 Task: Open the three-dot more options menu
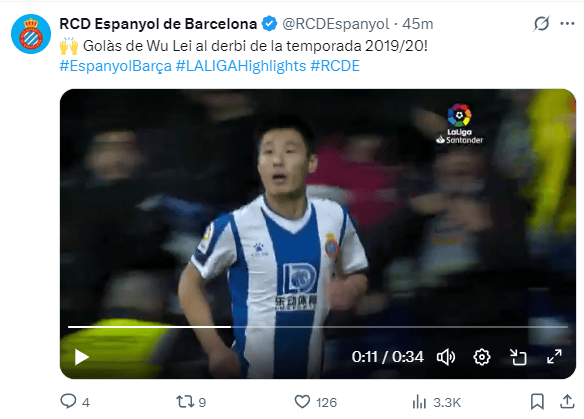point(567,24)
